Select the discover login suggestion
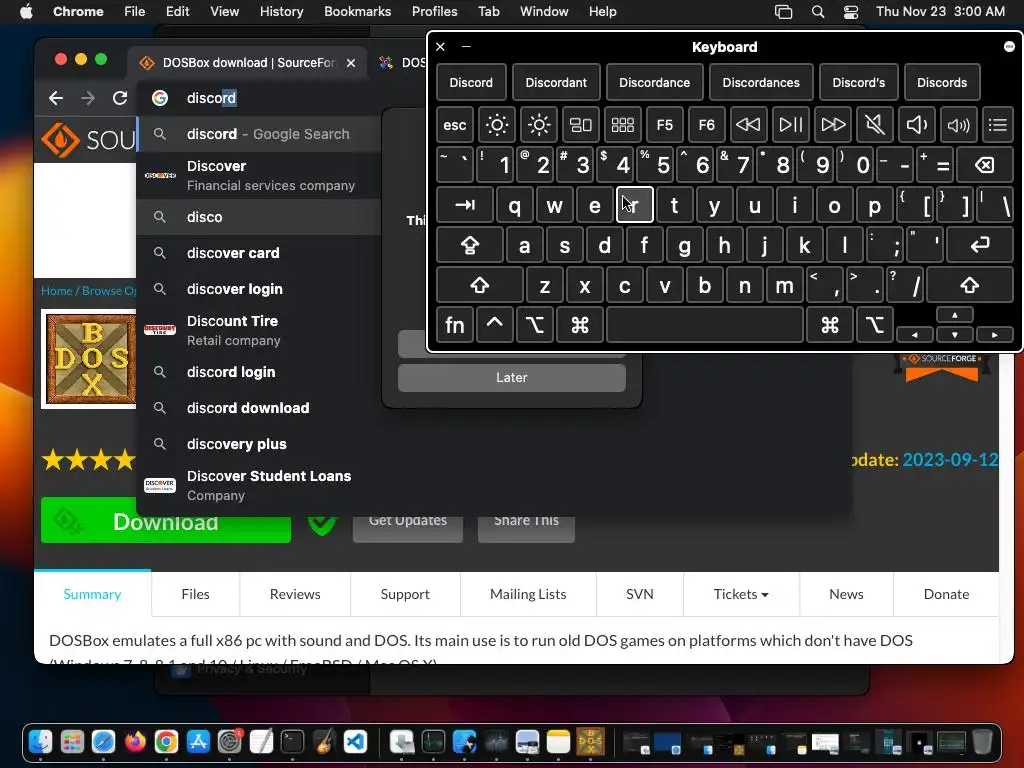Image resolution: width=1024 pixels, height=768 pixels. (259, 289)
